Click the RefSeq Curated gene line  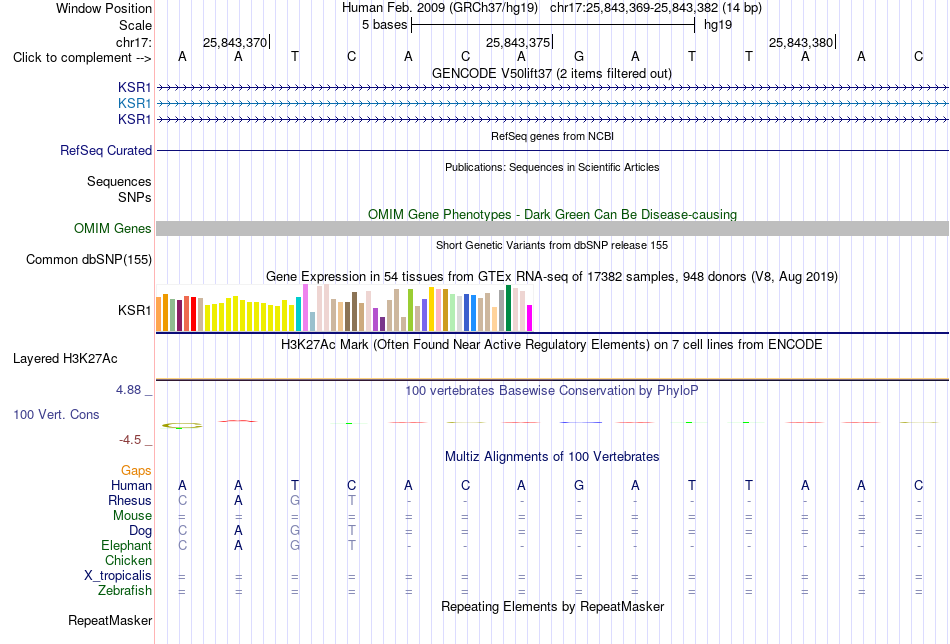click(x=552, y=150)
